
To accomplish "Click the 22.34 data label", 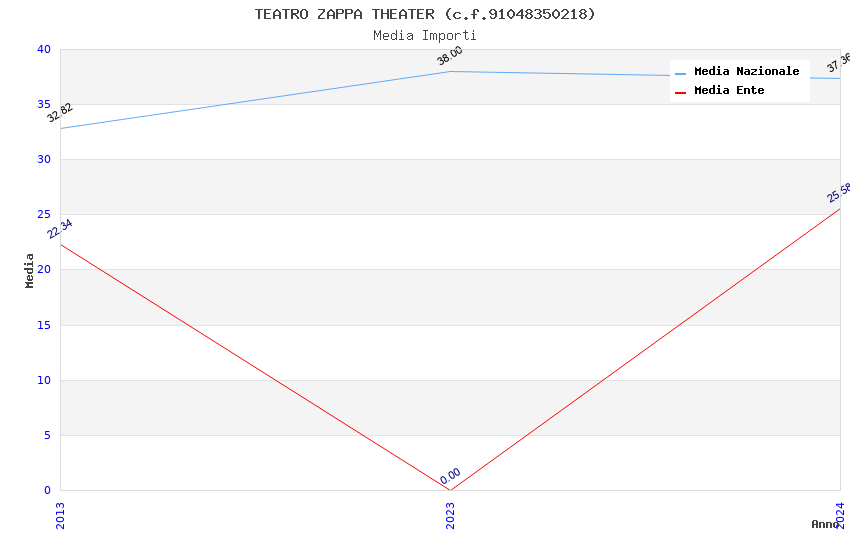I will pyautogui.click(x=60, y=229).
